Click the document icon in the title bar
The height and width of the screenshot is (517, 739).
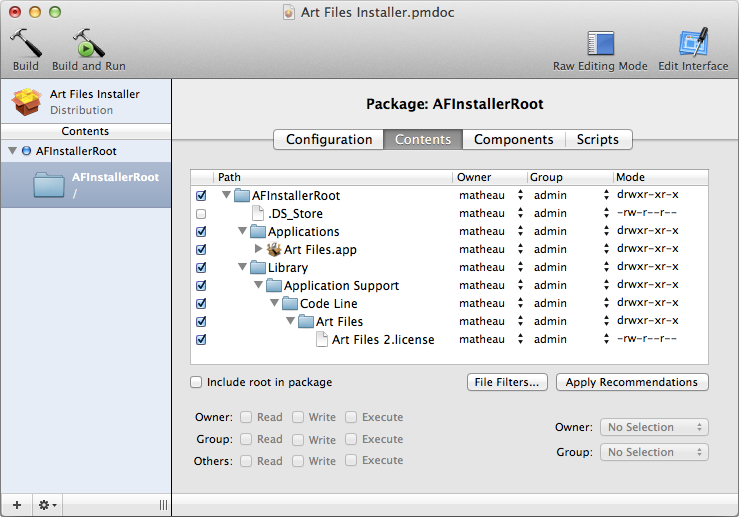[x=289, y=12]
